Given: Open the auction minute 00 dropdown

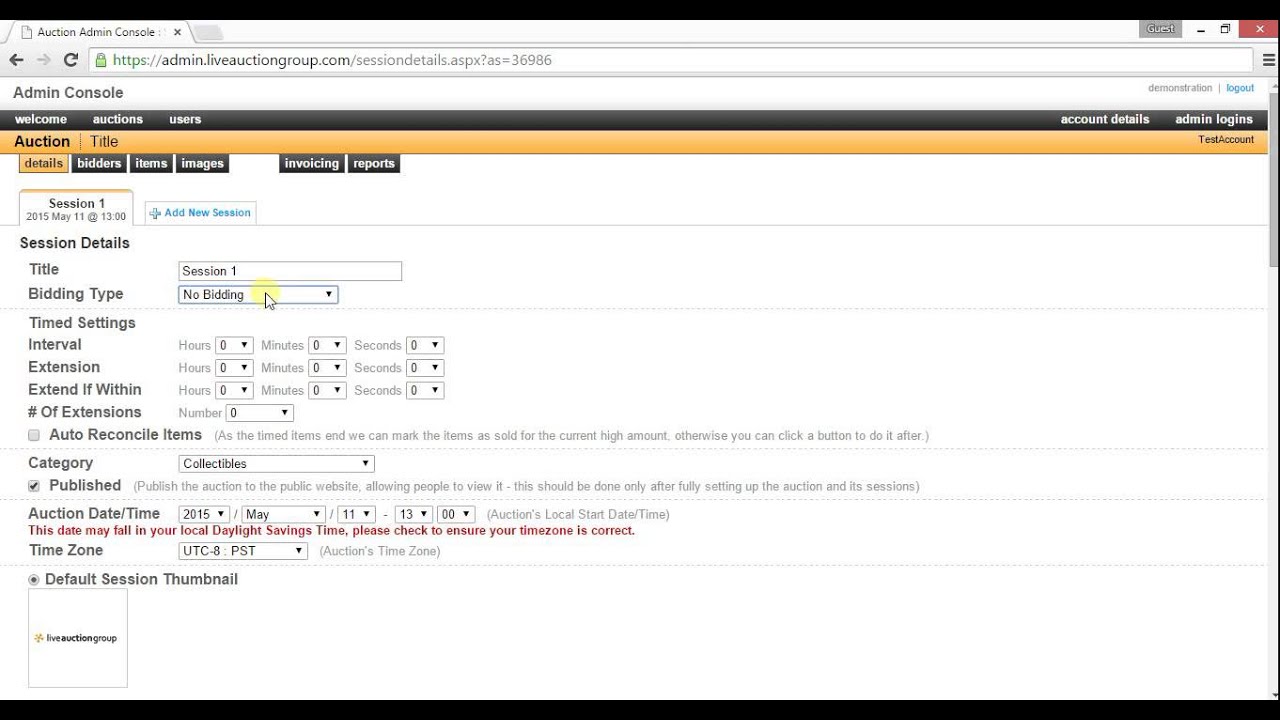Looking at the screenshot, I should (x=456, y=514).
